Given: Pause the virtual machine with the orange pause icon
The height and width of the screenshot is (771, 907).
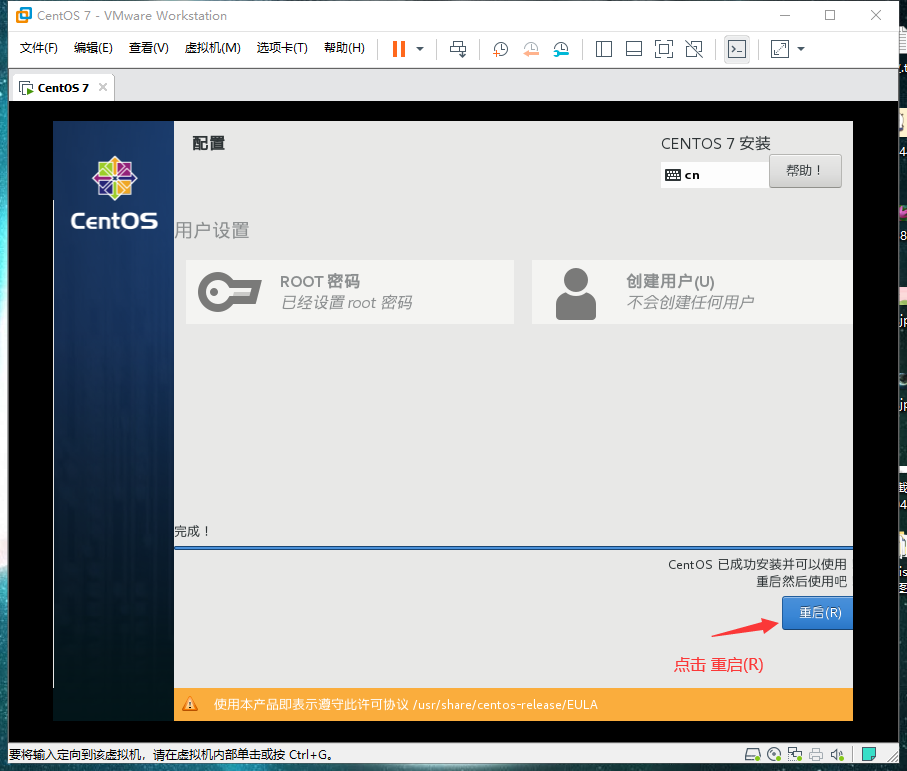Looking at the screenshot, I should pos(399,49).
